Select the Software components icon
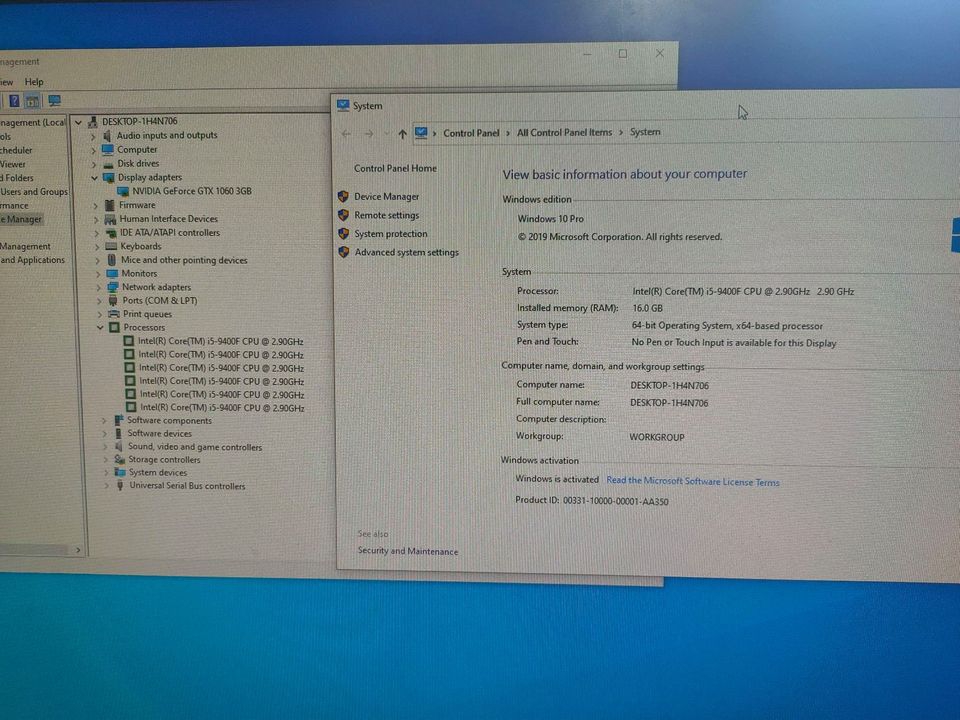 (119, 420)
